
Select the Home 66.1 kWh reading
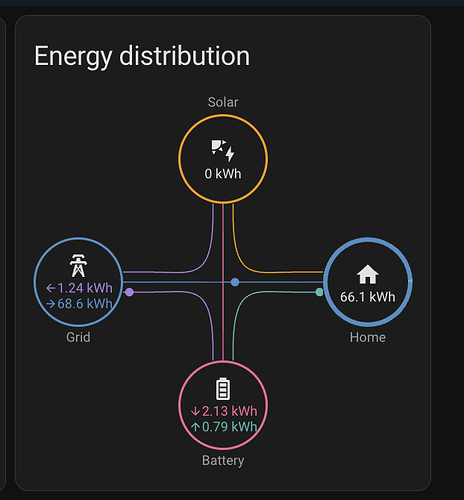pos(367,297)
